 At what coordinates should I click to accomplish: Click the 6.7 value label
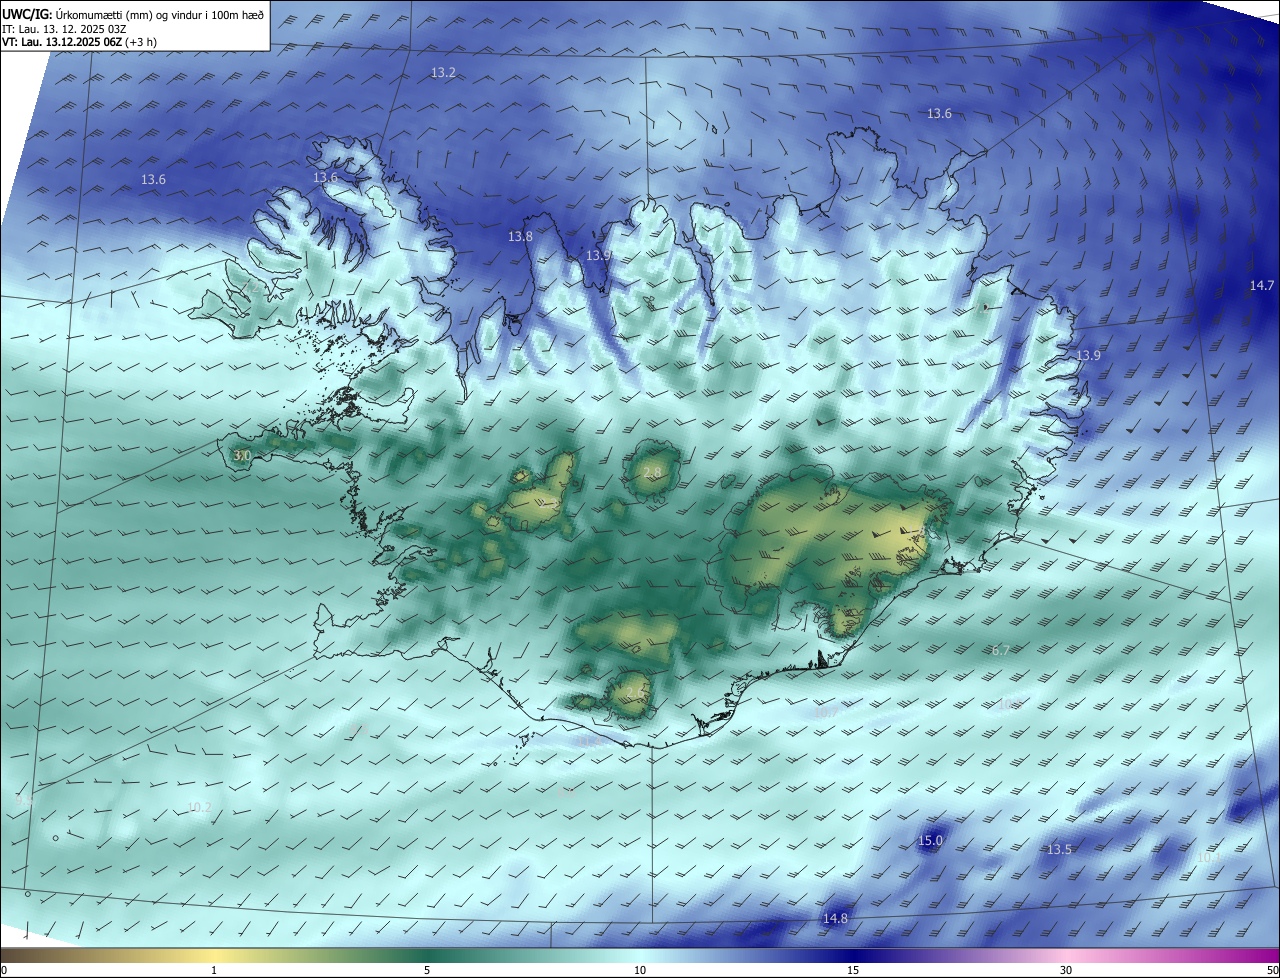pos(1000,650)
